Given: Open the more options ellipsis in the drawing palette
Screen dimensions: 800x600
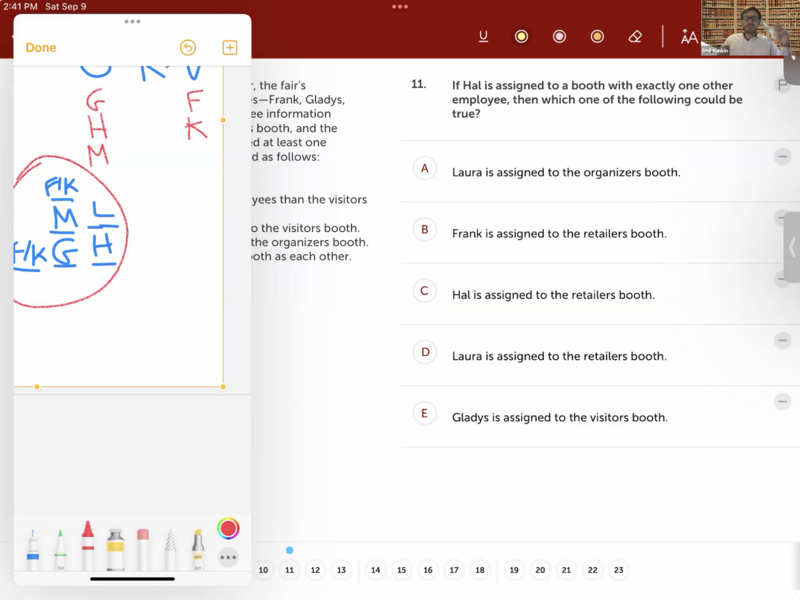Looking at the screenshot, I should click(228, 558).
